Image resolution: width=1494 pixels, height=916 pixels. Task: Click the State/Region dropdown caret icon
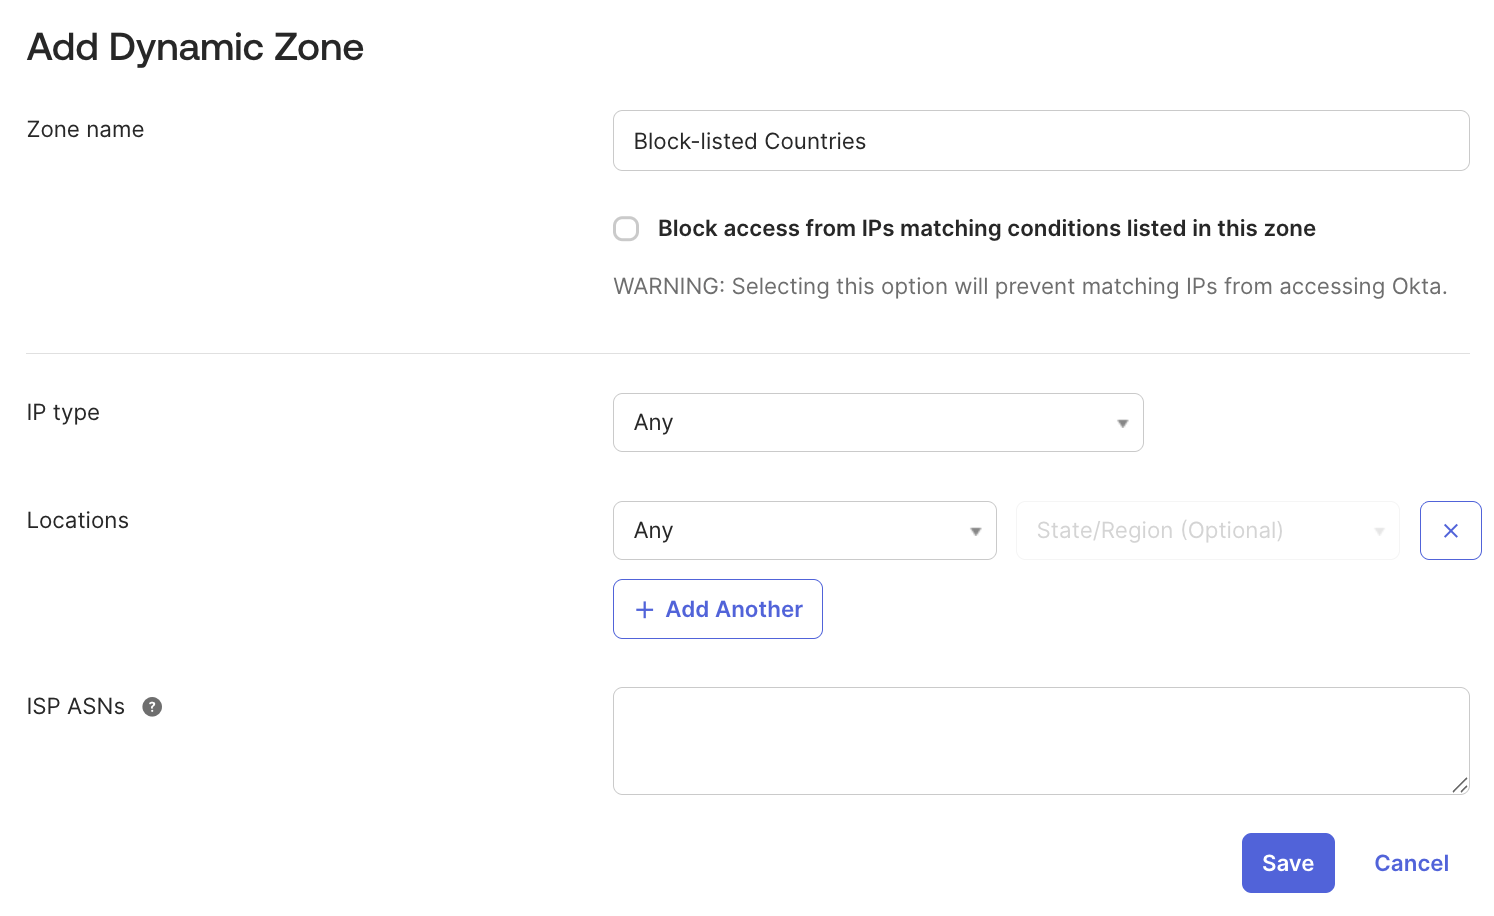click(x=1379, y=531)
